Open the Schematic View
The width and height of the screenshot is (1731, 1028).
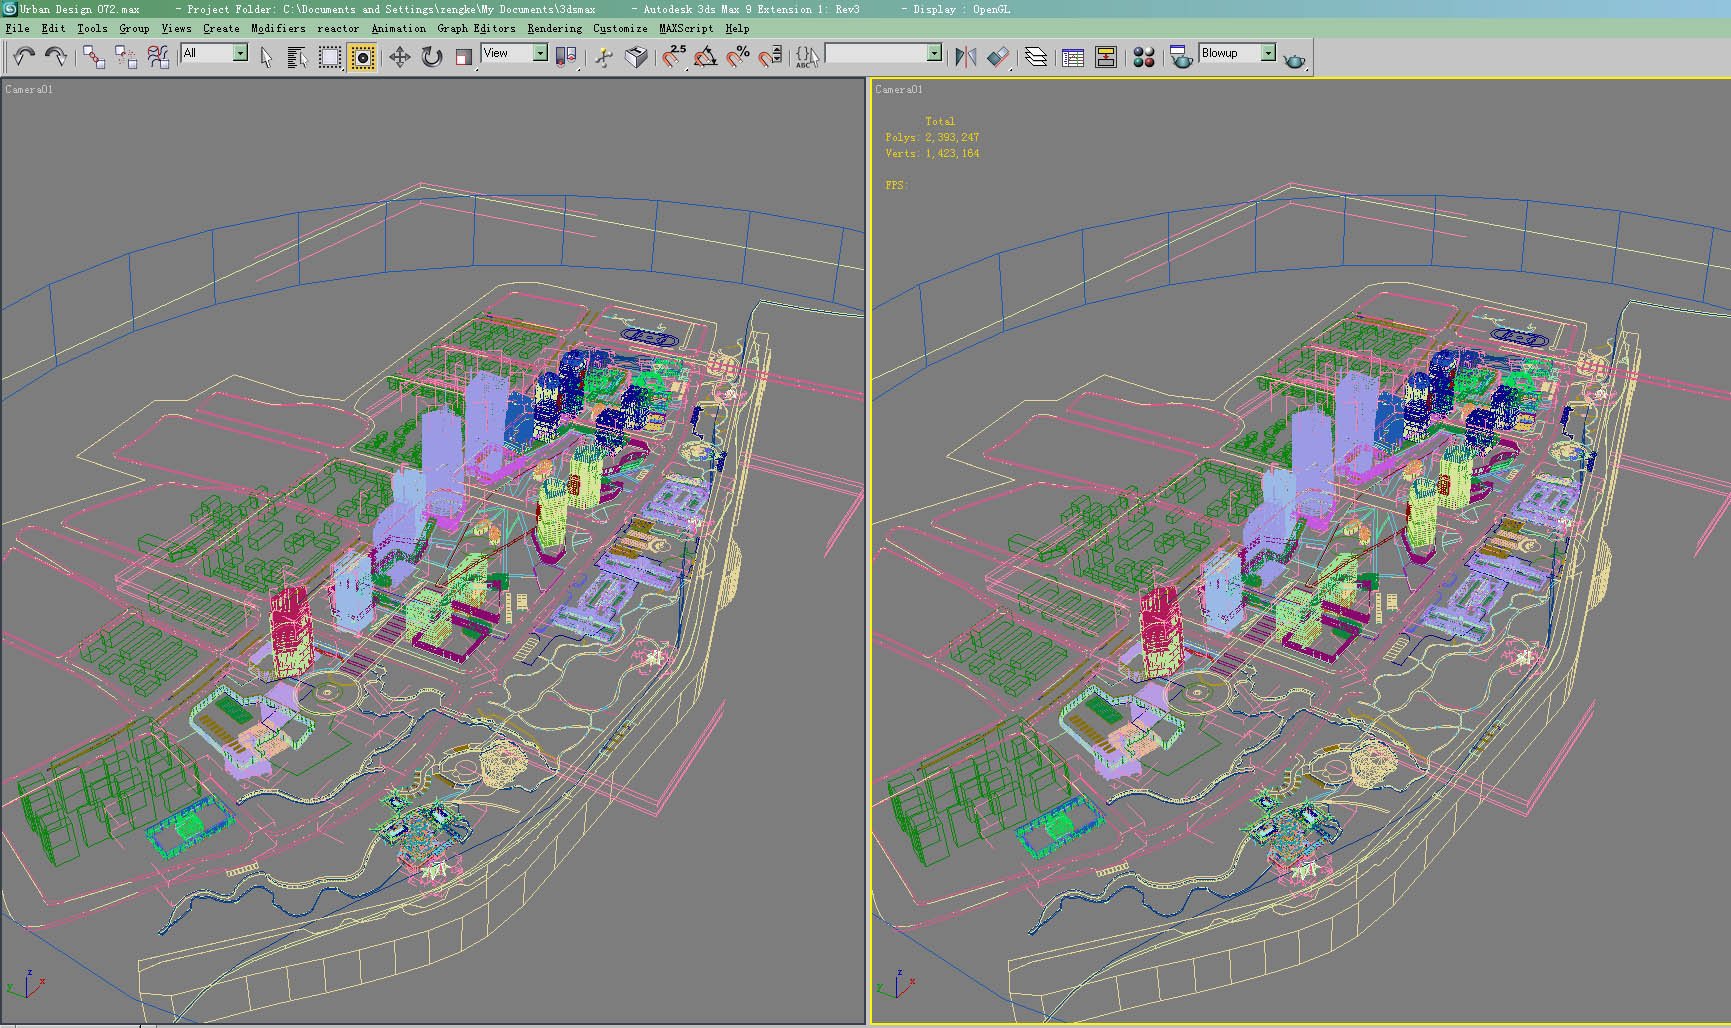click(x=1105, y=57)
